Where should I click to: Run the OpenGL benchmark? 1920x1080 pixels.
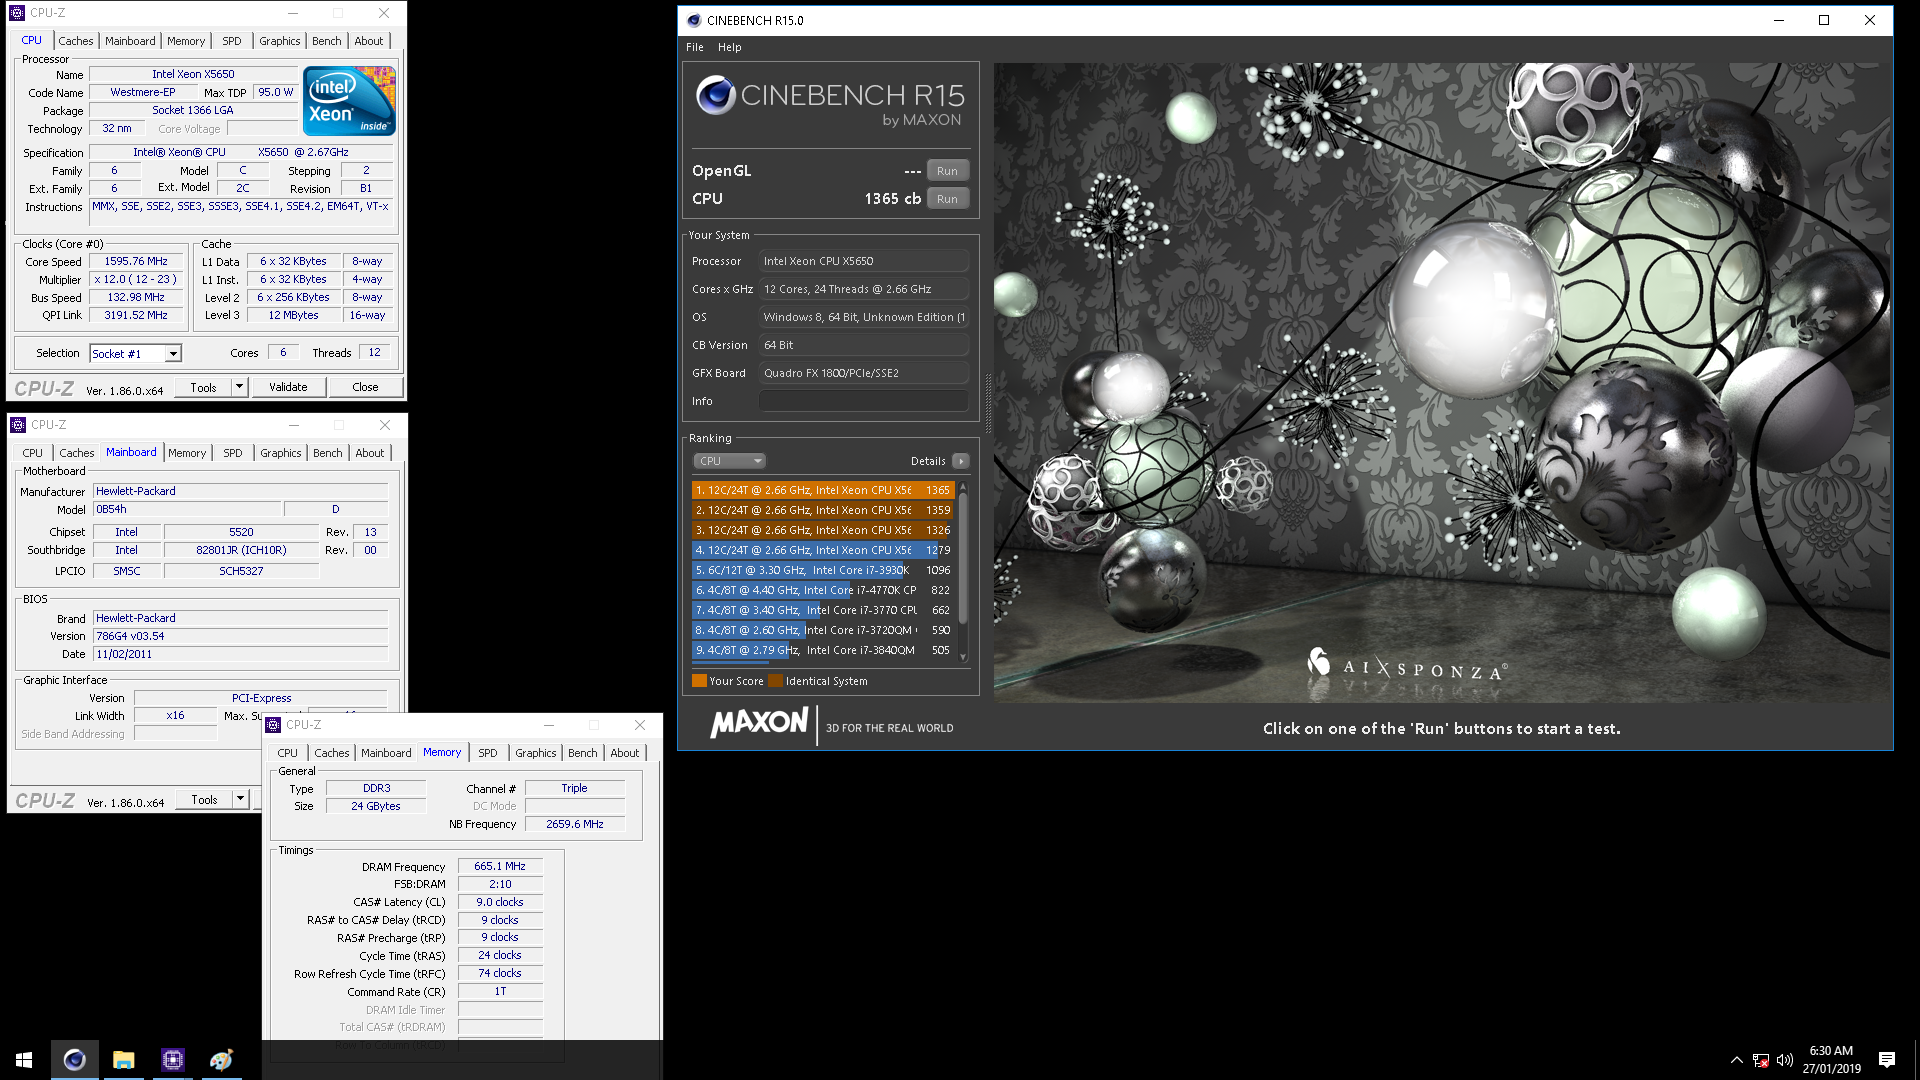tap(947, 171)
